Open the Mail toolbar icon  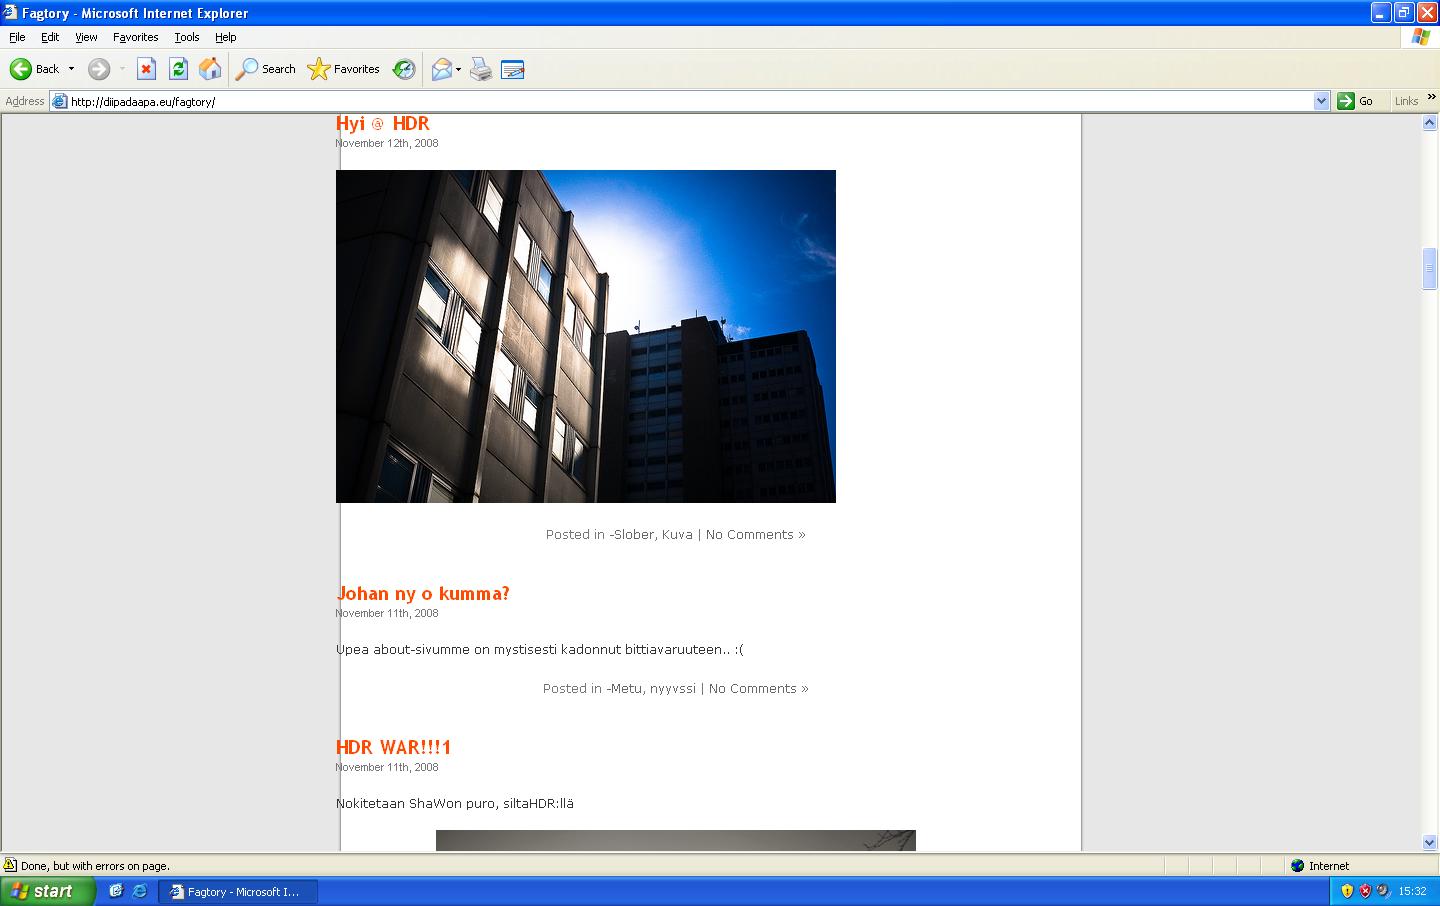pyautogui.click(x=441, y=69)
